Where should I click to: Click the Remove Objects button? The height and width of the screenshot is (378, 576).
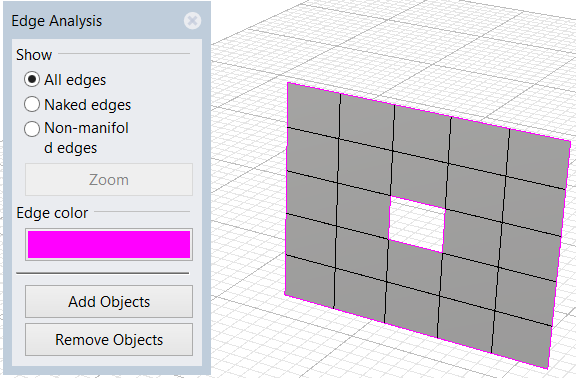click(109, 340)
